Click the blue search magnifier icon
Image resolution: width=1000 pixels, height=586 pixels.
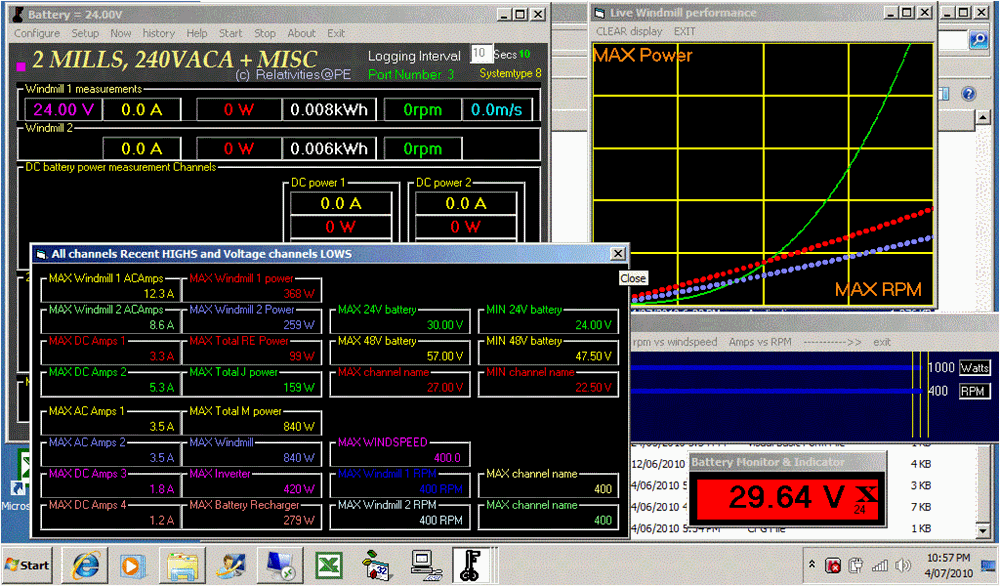pos(978,40)
